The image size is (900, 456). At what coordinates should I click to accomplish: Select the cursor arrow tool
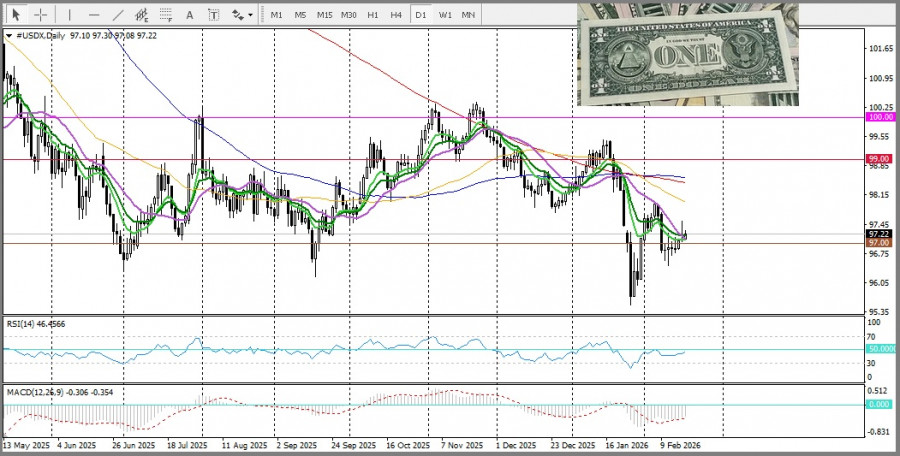coord(16,15)
